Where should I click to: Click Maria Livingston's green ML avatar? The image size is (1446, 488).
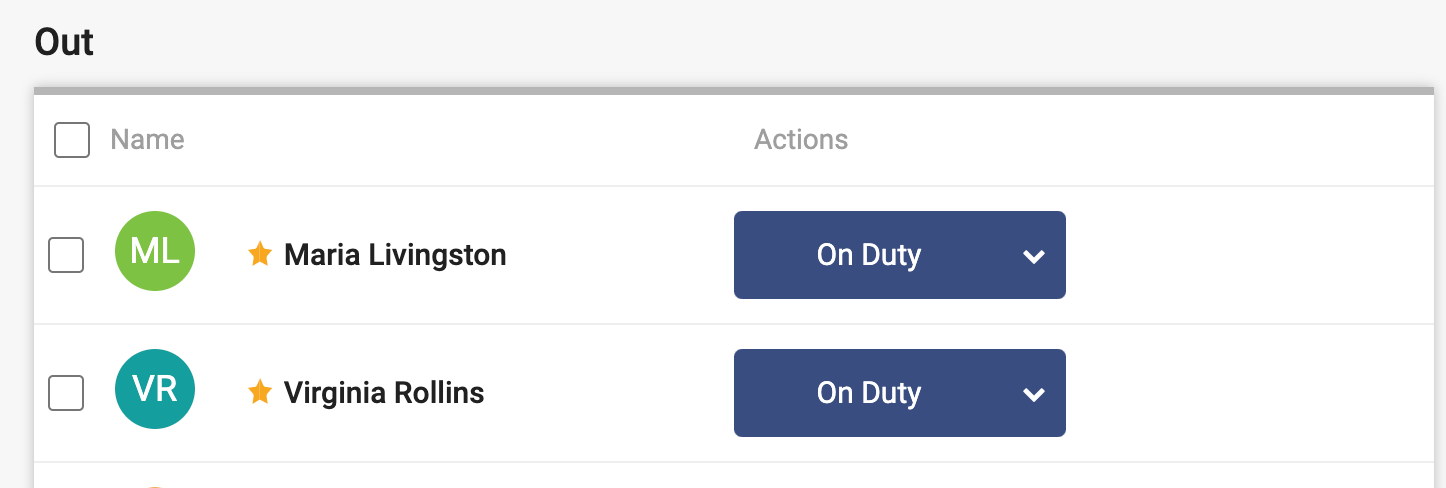click(x=155, y=253)
